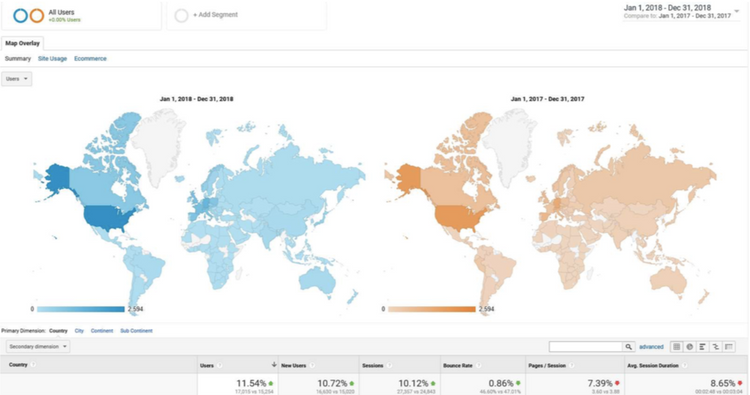Image resolution: width=750 pixels, height=395 pixels.
Task: Open the Ecommerce sub-tab
Action: click(x=90, y=58)
